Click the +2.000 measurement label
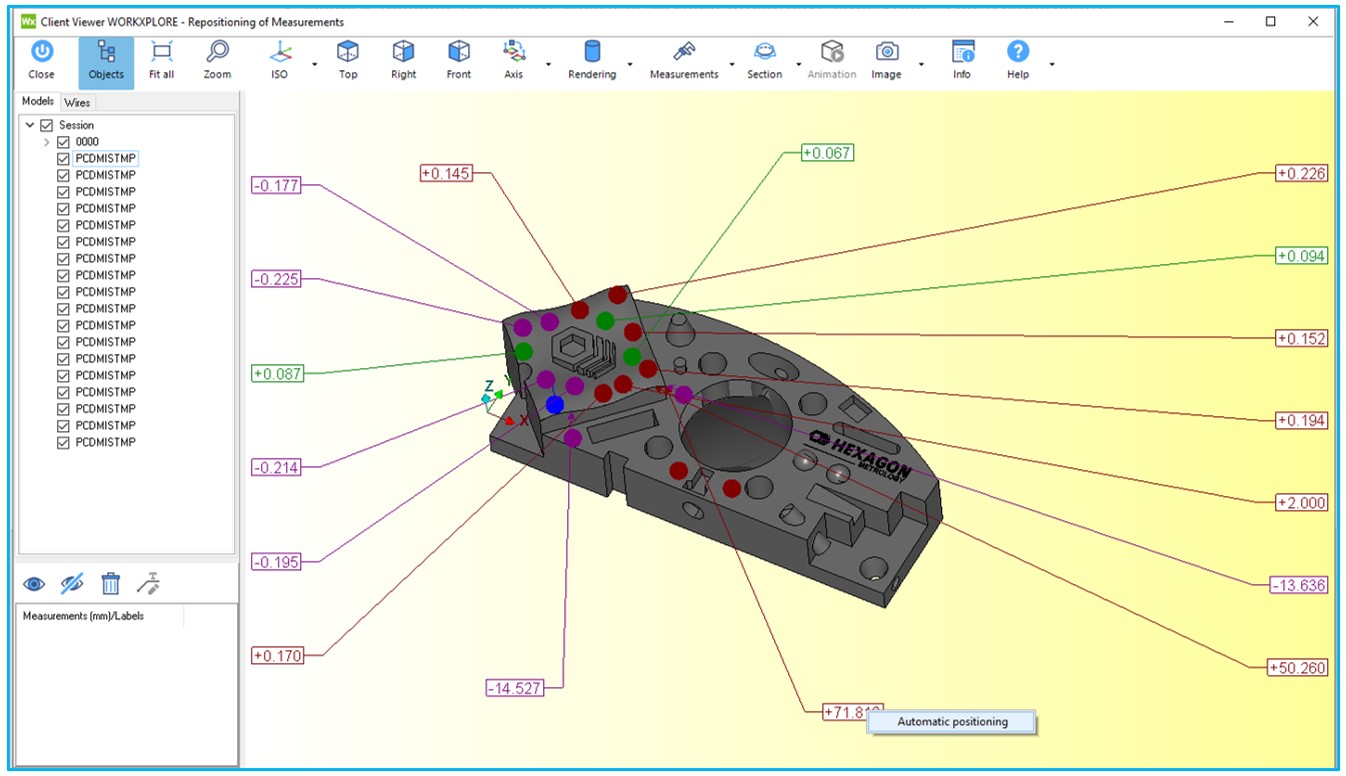 click(x=1302, y=503)
